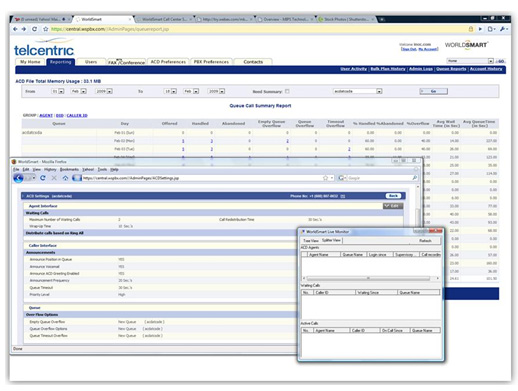Click Firefox stop (X) button
The width and height of the screenshot is (518, 391).
54,178
